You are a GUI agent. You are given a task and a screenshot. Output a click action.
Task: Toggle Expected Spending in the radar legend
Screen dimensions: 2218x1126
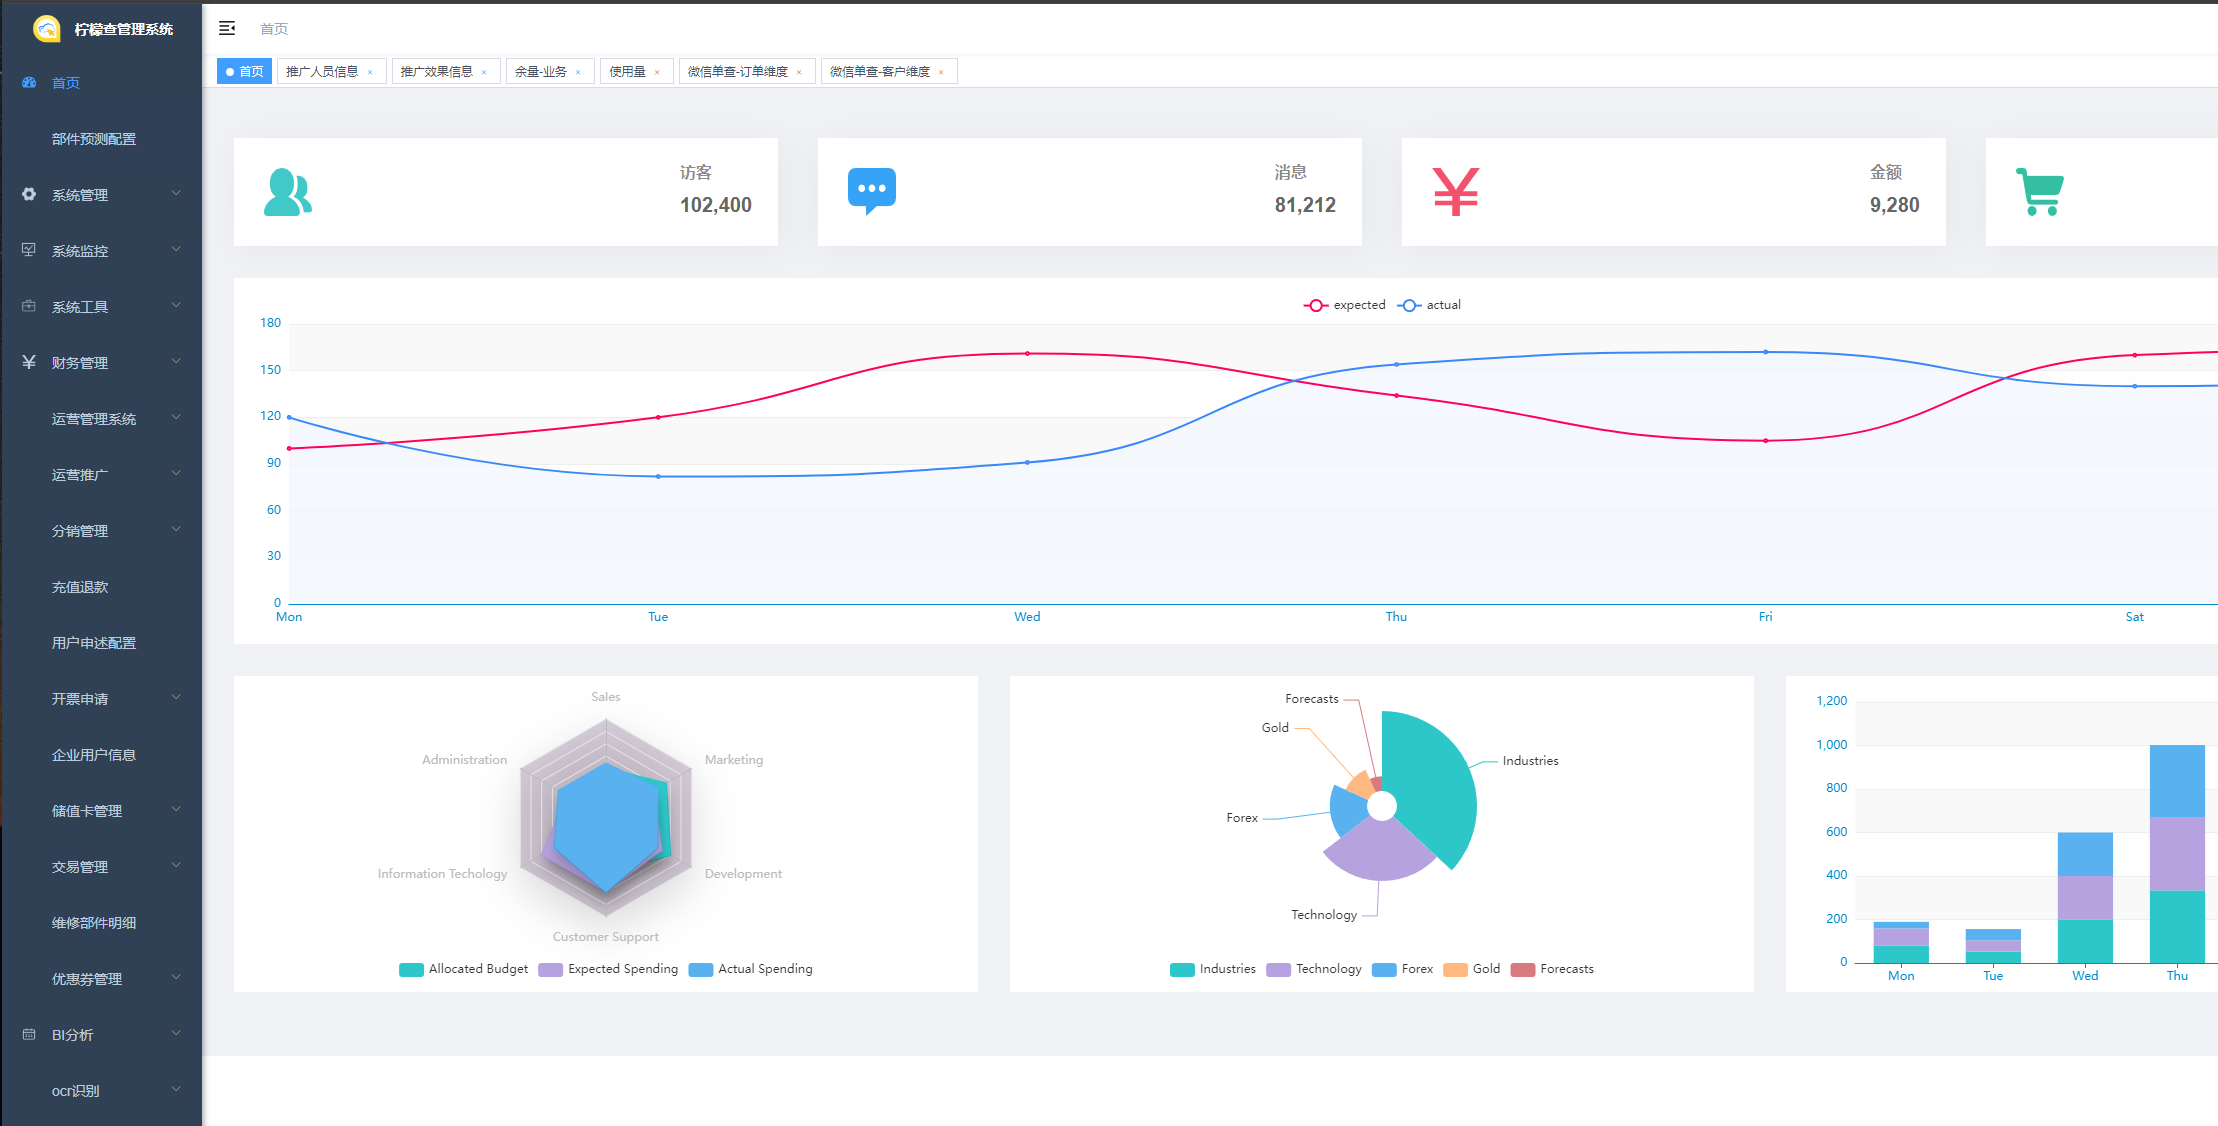coord(608,969)
